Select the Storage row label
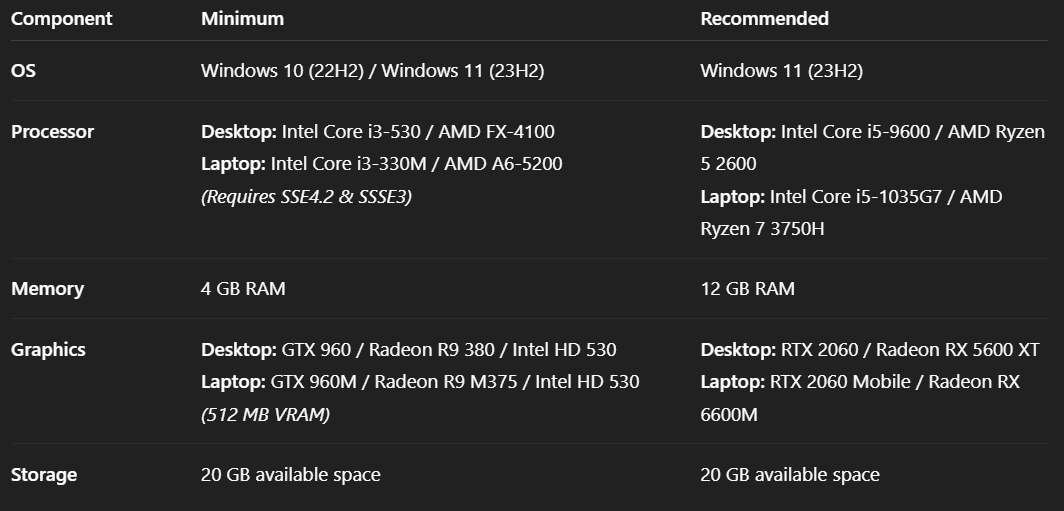 (44, 475)
